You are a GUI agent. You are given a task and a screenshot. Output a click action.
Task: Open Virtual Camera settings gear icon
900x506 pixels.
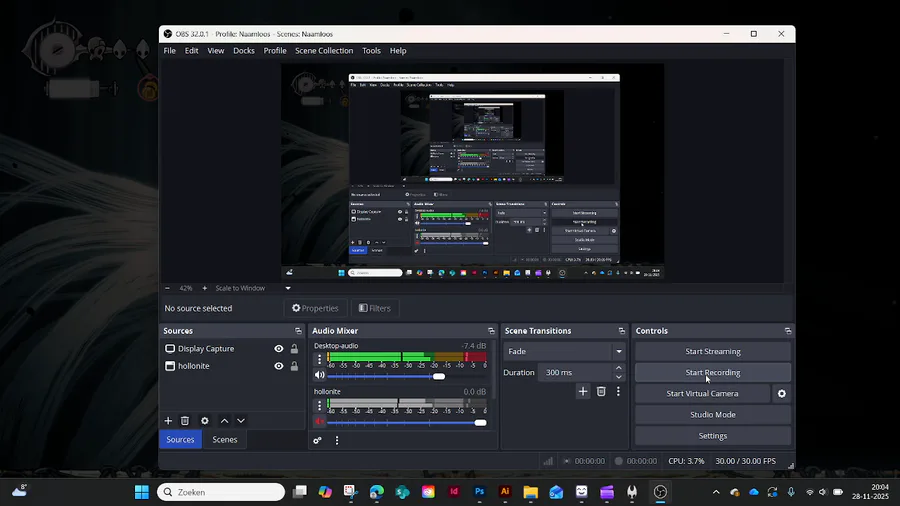(782, 394)
